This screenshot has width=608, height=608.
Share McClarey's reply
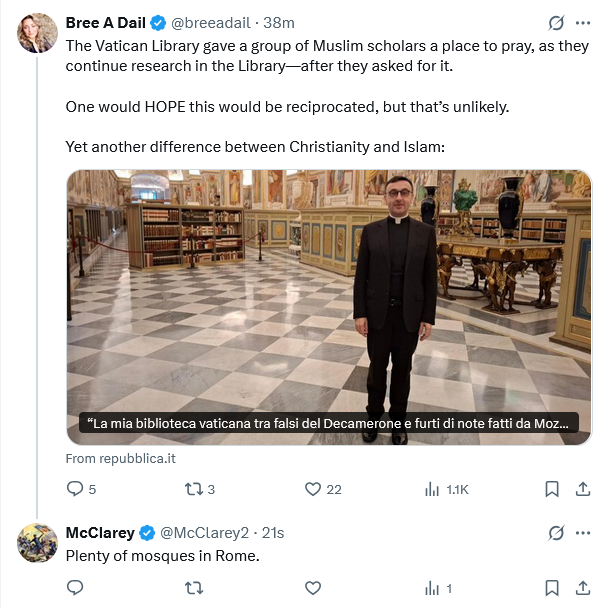click(583, 588)
